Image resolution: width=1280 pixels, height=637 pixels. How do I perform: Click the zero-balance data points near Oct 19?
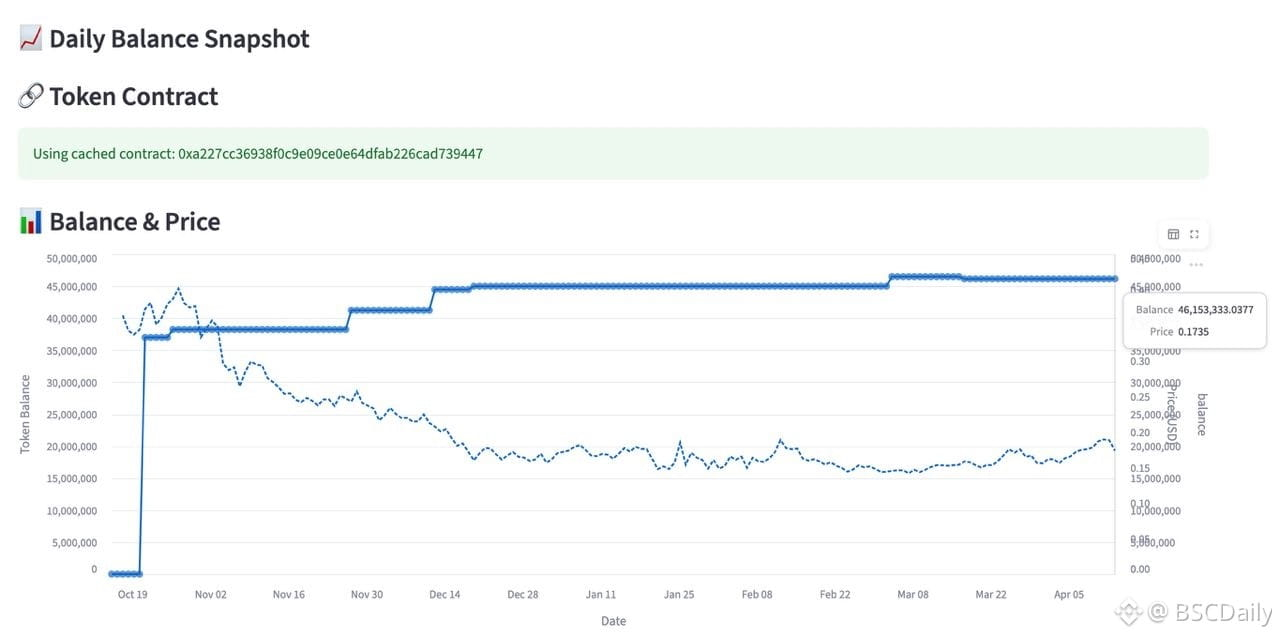click(x=125, y=574)
